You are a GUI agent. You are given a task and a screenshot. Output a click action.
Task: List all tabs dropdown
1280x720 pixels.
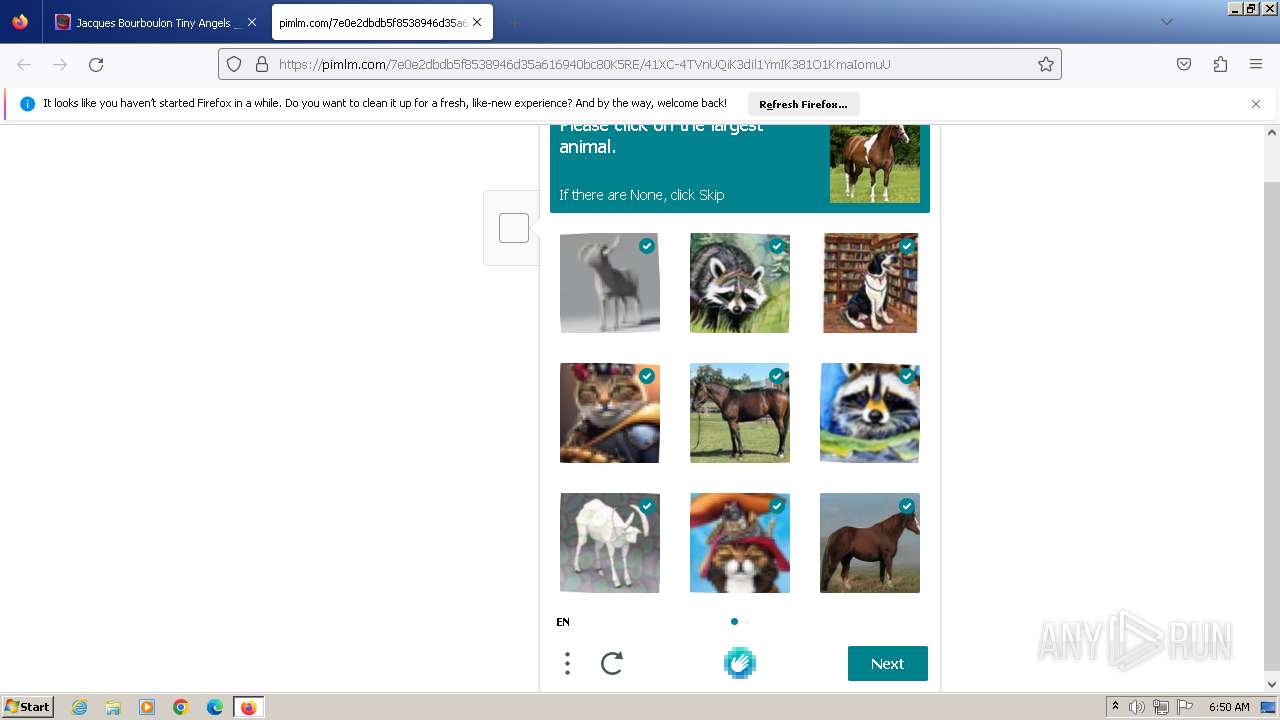coord(1166,22)
